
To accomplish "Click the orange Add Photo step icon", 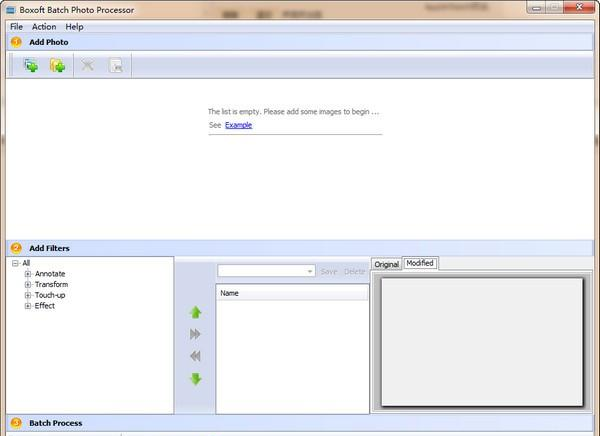I will click(16, 42).
